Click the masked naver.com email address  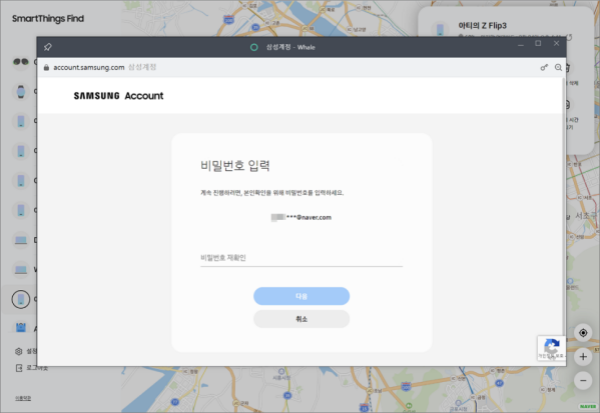[301, 217]
